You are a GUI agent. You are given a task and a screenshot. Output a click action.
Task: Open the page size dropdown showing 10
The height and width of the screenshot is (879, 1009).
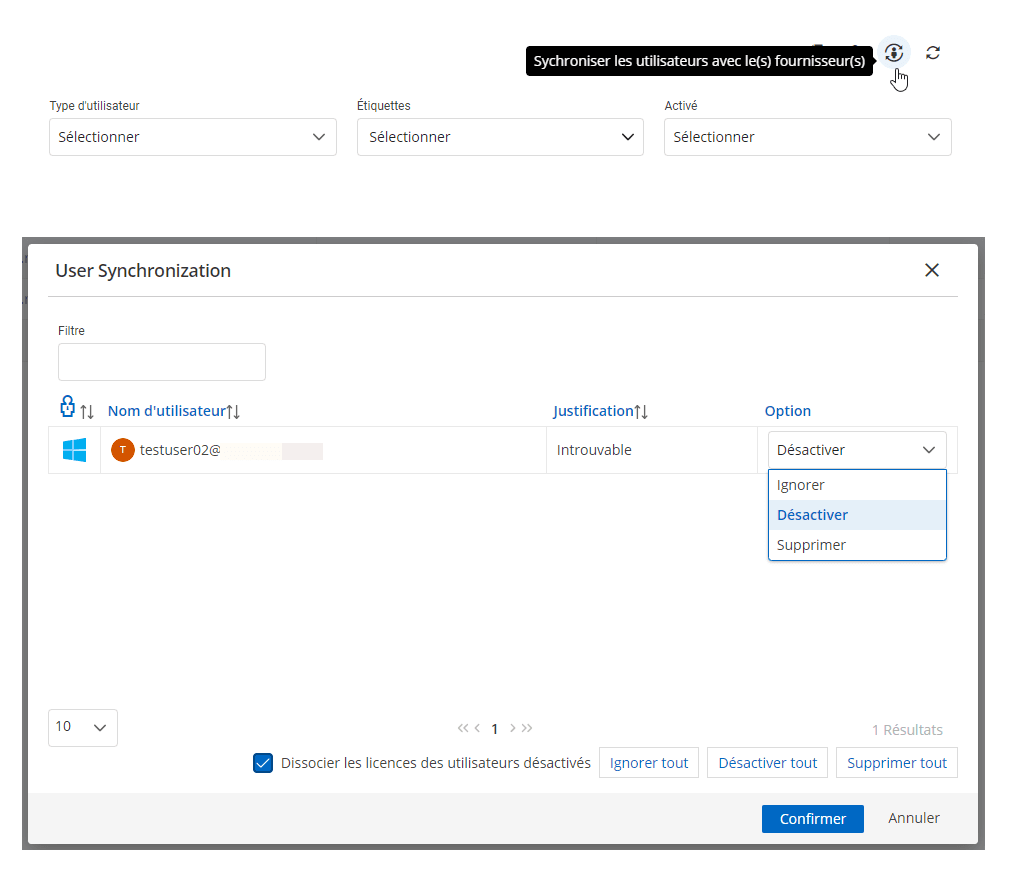click(82, 727)
